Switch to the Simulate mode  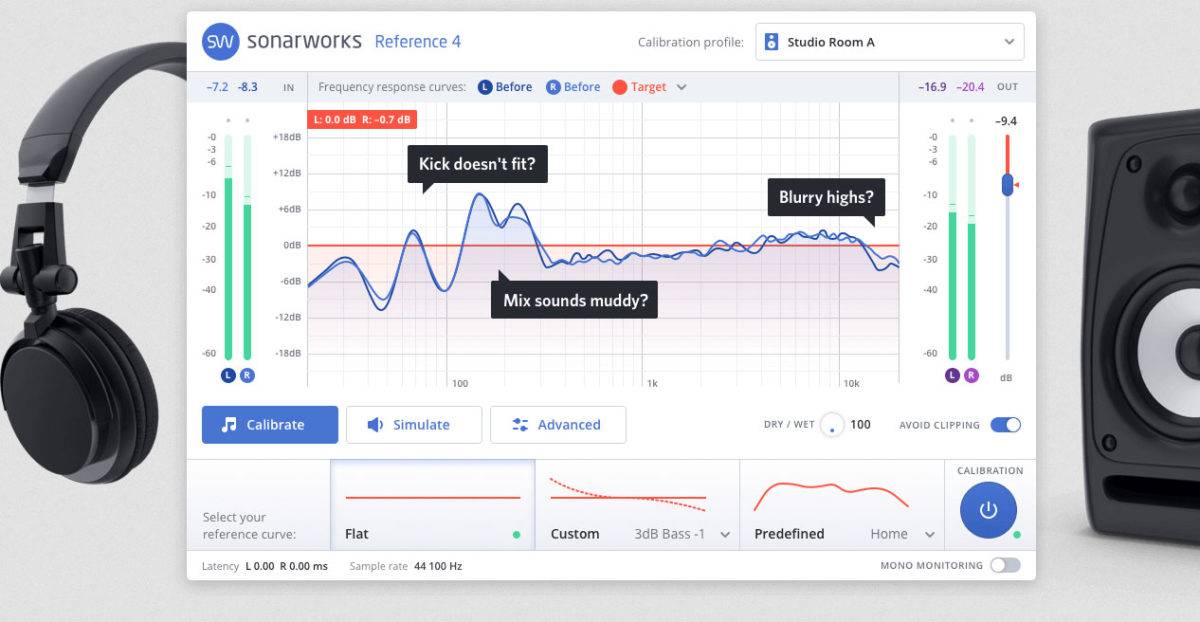pos(414,425)
